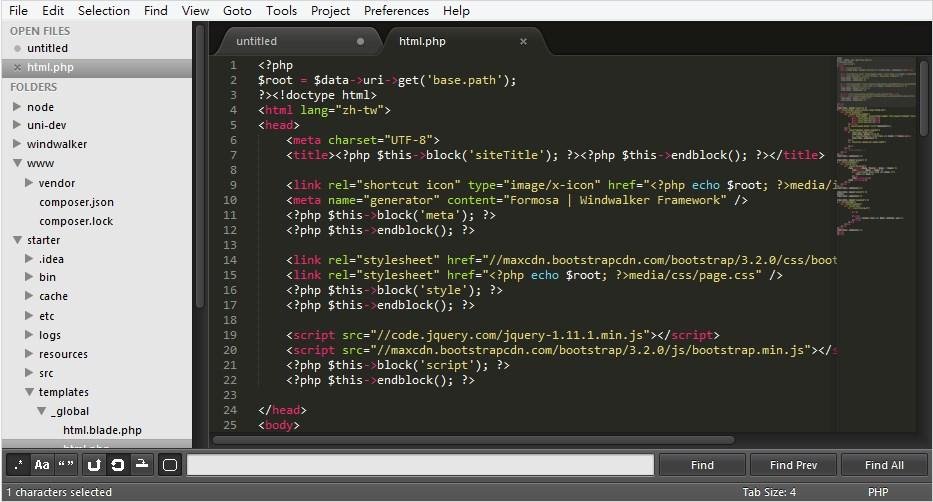
Task: Open the View menu
Action: 195,10
